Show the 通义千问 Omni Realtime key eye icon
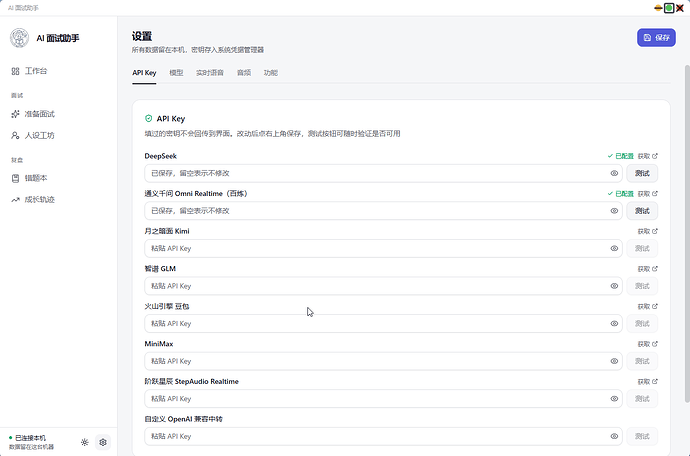The image size is (690, 456). [614, 211]
